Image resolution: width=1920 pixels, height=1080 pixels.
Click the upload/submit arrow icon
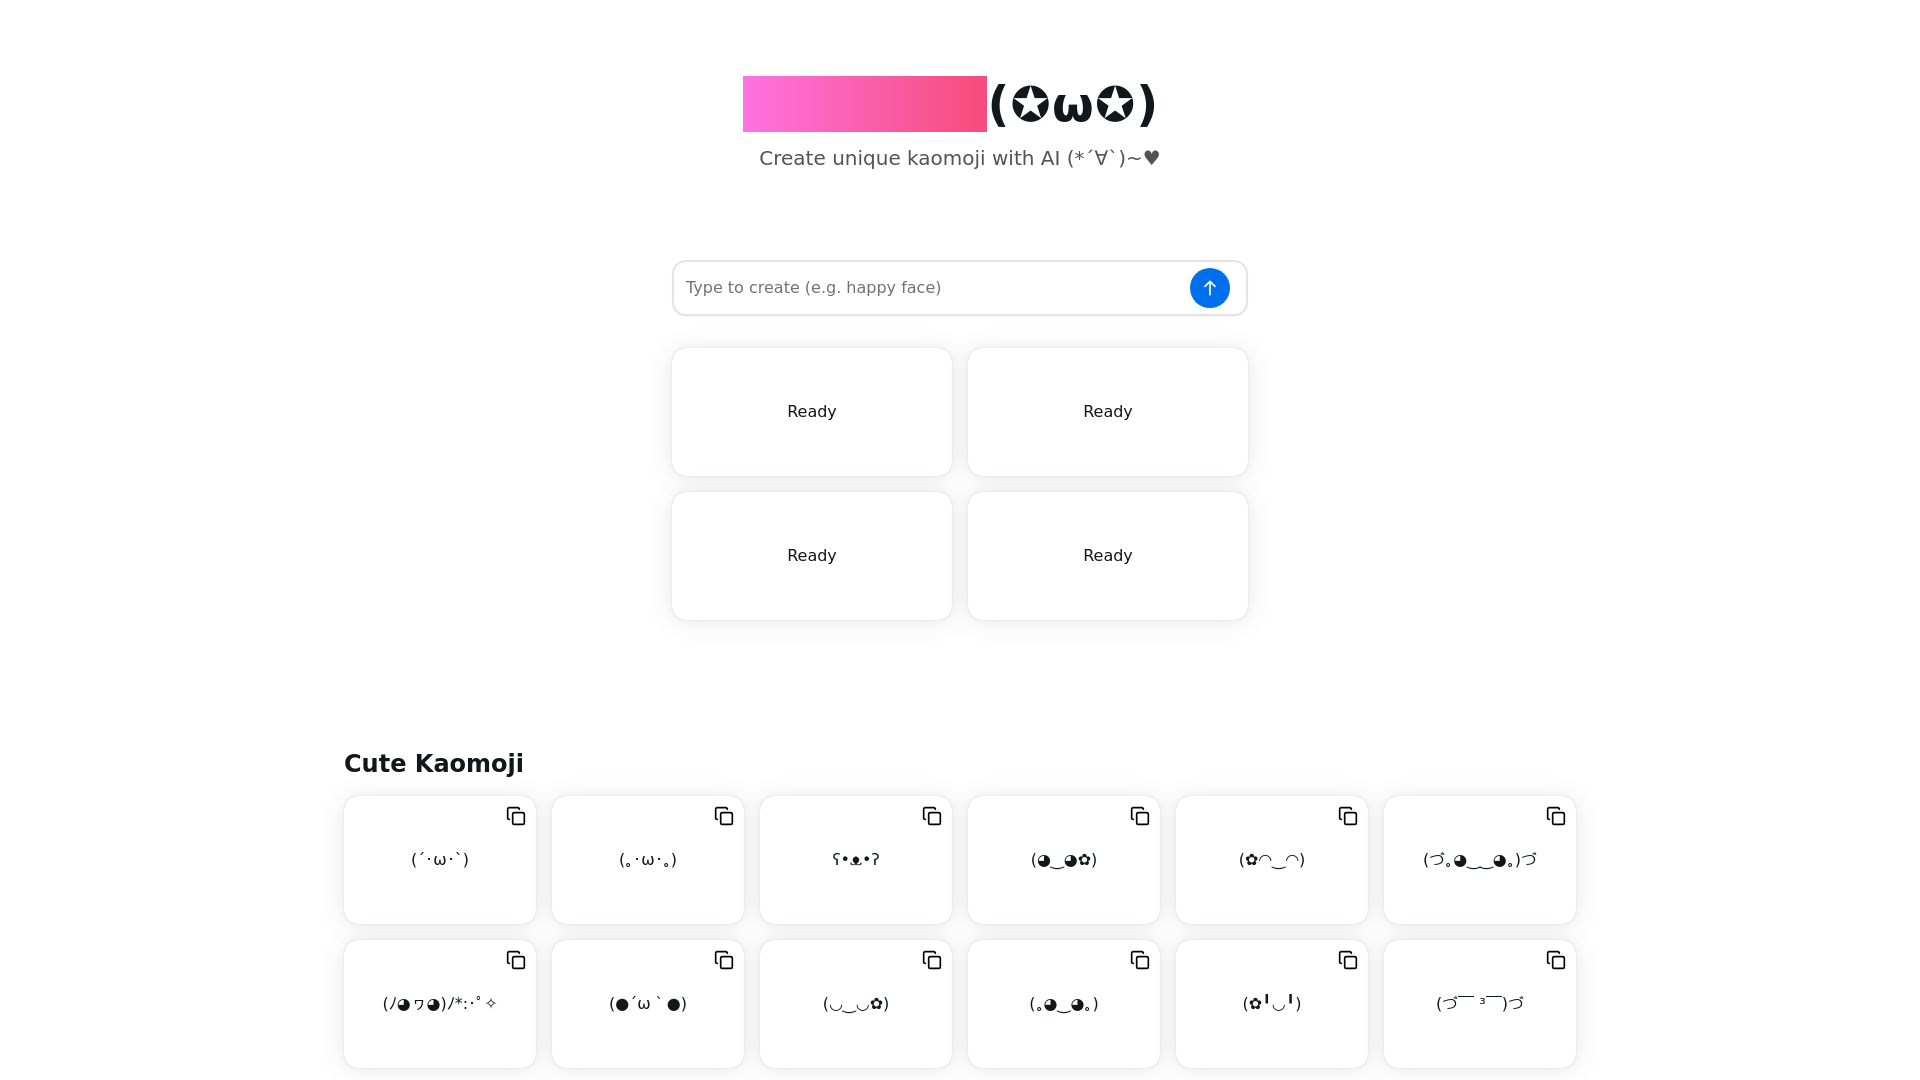coord(1209,287)
